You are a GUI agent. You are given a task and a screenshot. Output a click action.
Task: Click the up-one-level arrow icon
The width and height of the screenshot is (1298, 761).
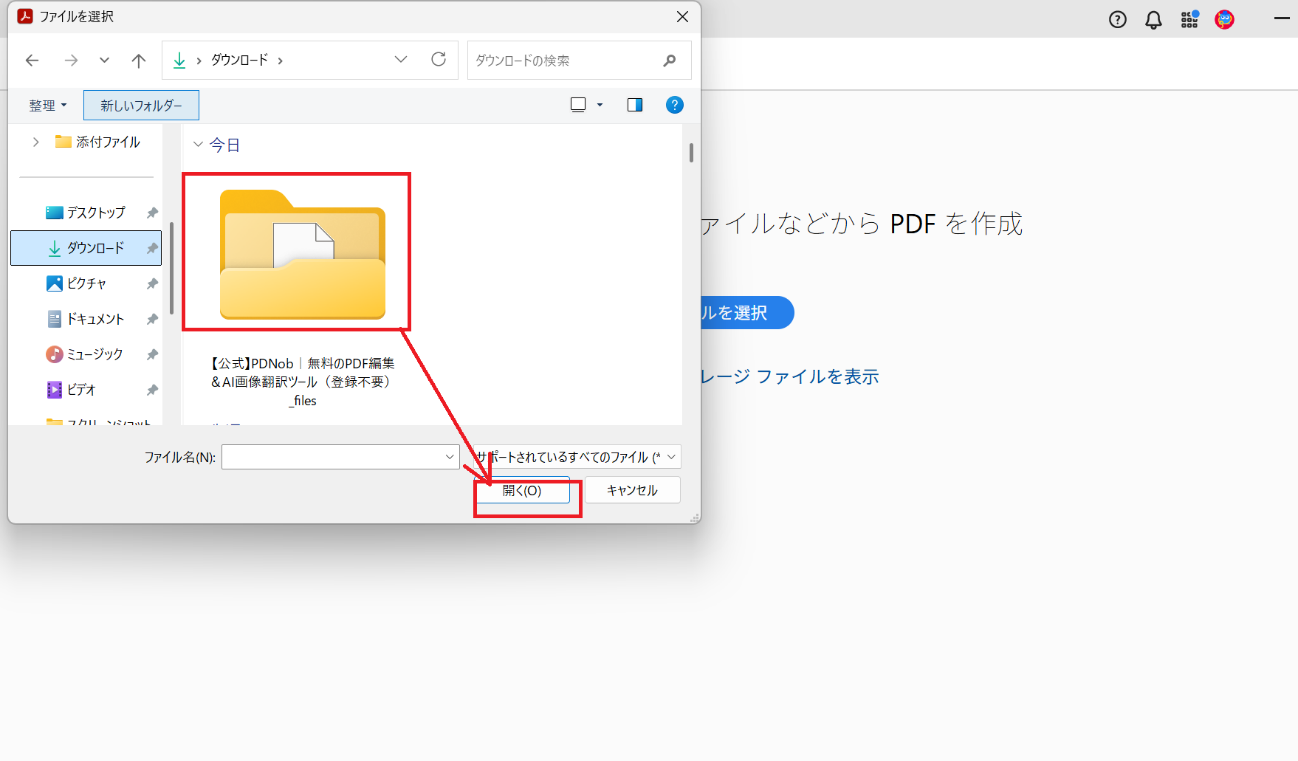139,60
